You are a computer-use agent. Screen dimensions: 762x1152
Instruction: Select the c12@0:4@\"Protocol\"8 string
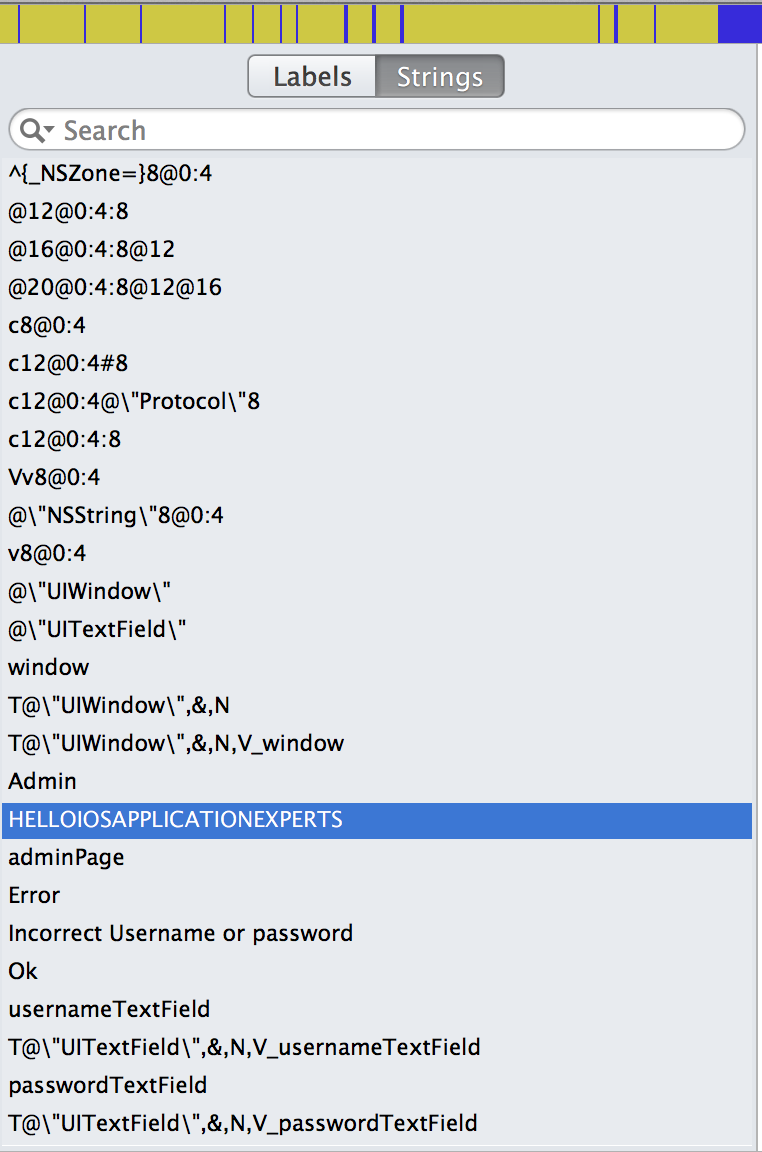coord(377,401)
